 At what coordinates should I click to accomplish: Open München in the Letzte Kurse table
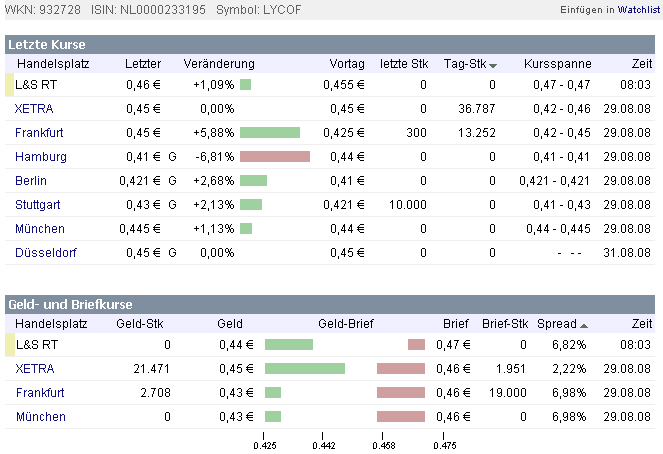pos(40,229)
